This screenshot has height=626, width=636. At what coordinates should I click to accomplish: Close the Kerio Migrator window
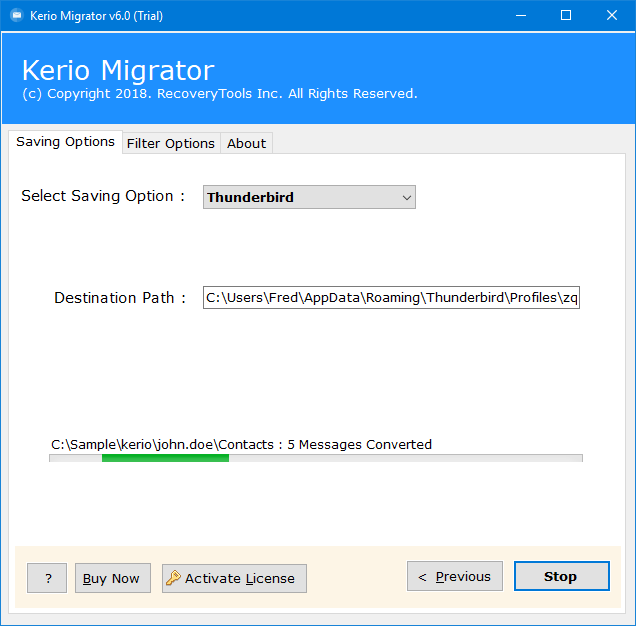pyautogui.click(x=612, y=15)
